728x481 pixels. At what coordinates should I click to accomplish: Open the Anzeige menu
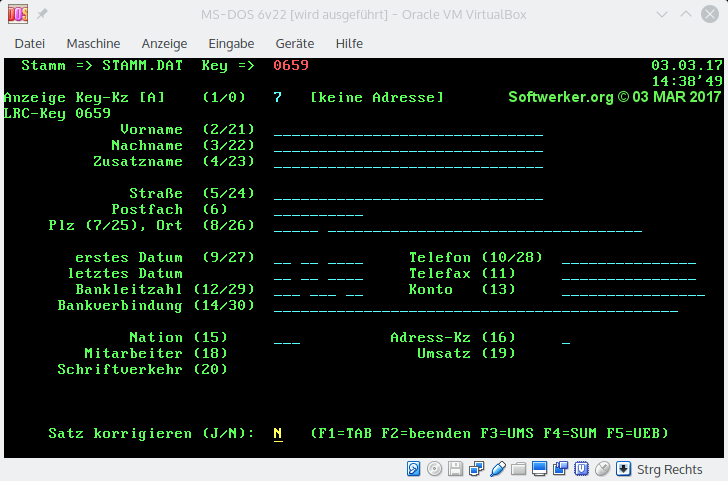point(164,44)
